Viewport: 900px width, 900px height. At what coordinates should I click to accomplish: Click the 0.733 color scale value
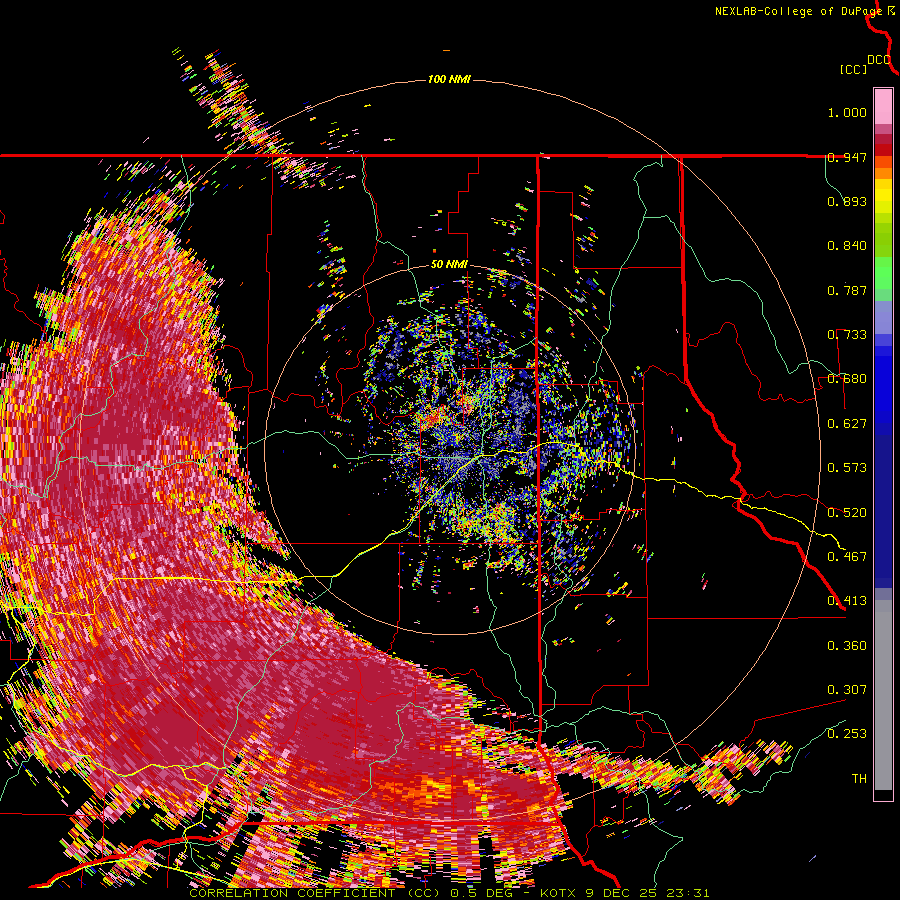tap(847, 335)
